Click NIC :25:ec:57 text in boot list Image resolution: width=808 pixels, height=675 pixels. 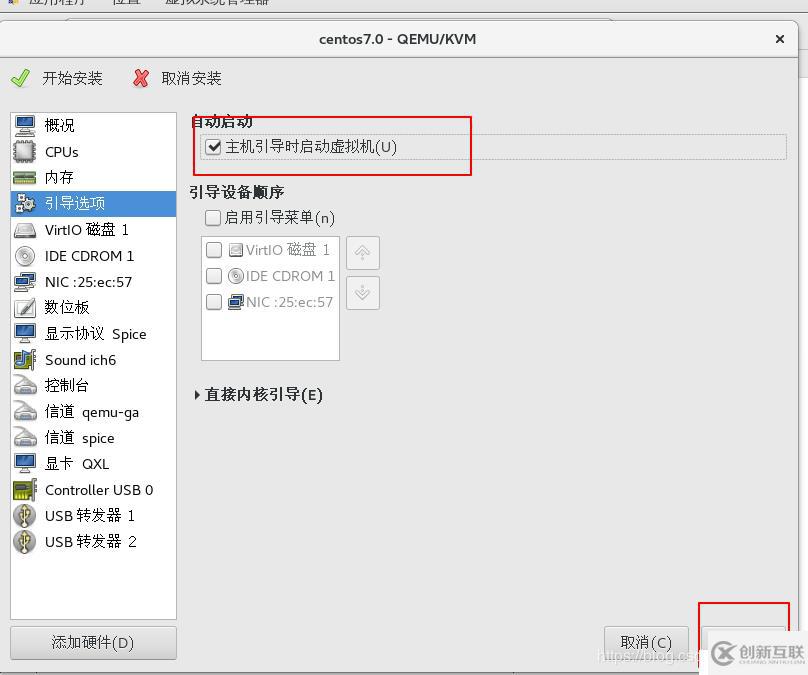tap(290, 302)
